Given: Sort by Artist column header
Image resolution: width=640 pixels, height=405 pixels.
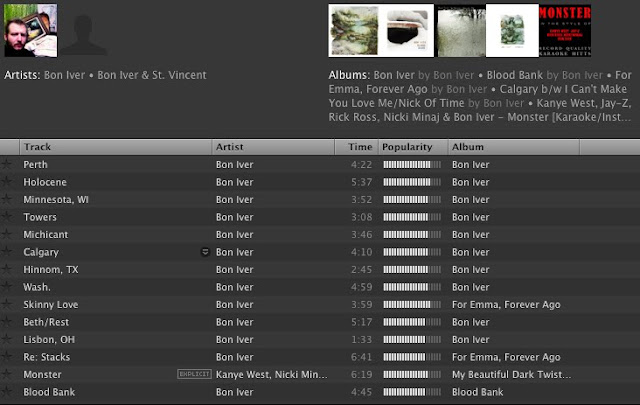Looking at the screenshot, I should point(273,147).
